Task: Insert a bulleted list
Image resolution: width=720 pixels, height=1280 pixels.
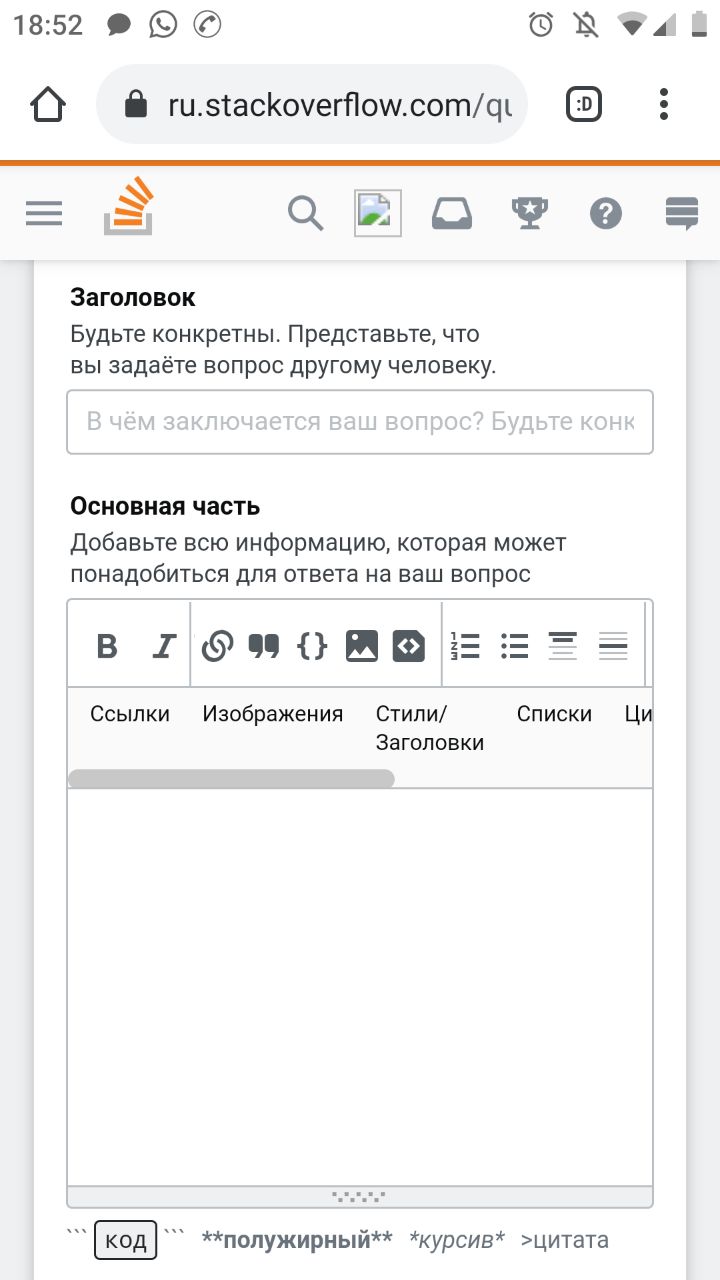Action: click(x=514, y=646)
